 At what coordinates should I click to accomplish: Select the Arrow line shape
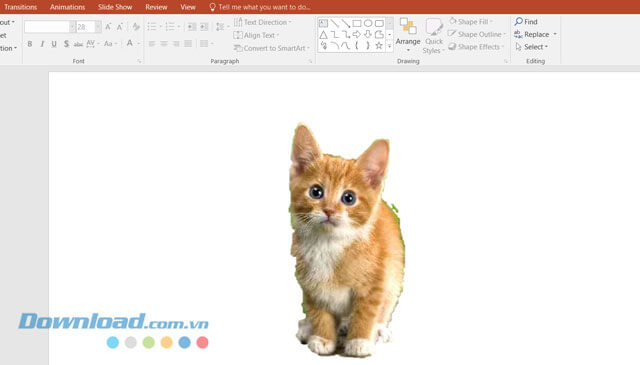346,23
